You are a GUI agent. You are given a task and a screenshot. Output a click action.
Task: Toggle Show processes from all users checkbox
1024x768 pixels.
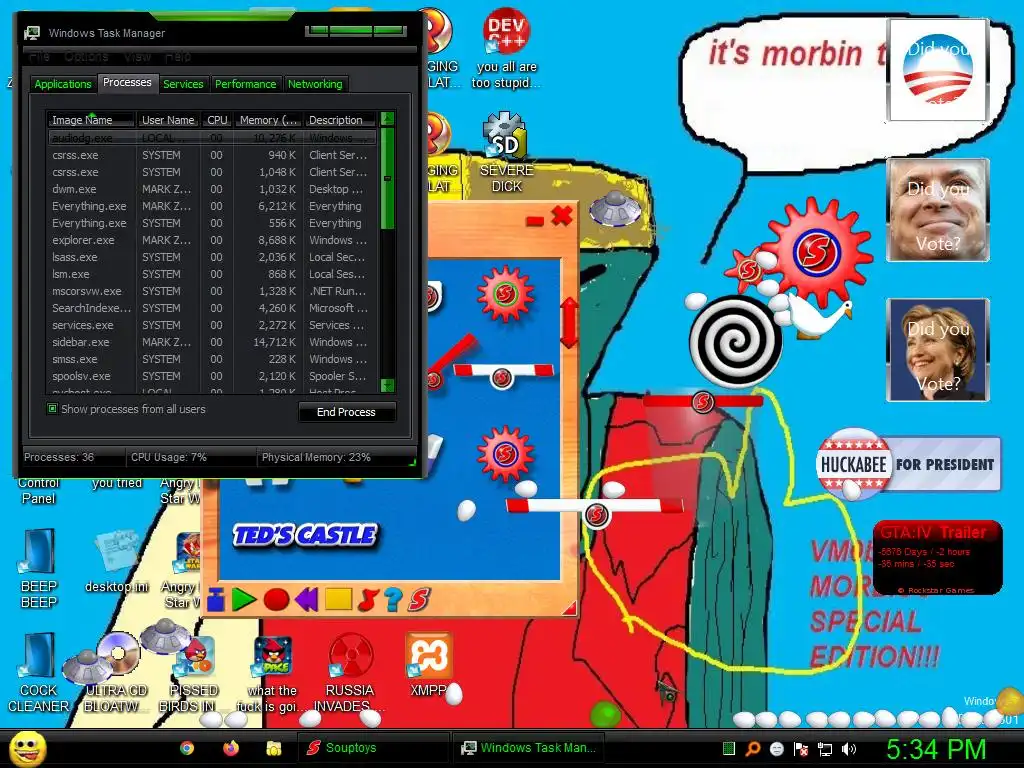(x=52, y=409)
